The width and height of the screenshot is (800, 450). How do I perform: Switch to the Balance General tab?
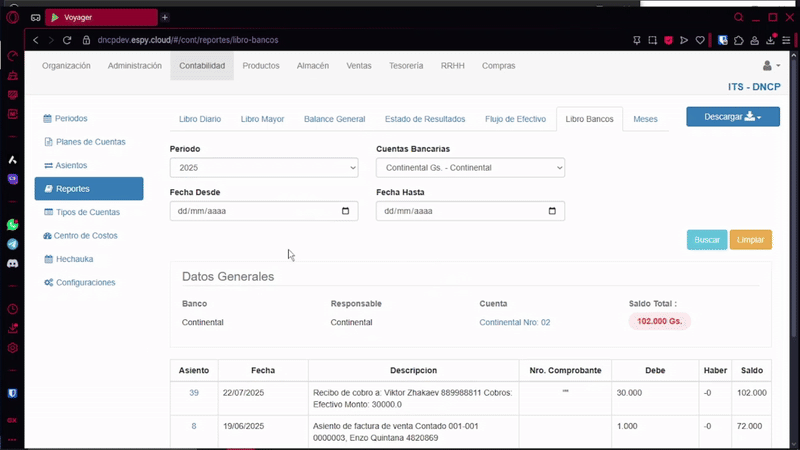[x=334, y=119]
